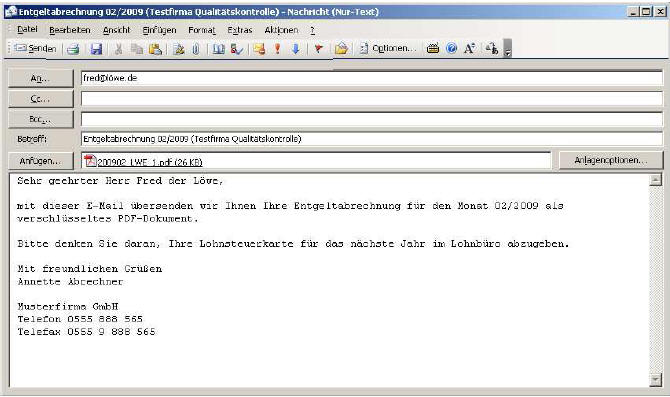Click the Print icon in toolbar
The height and width of the screenshot is (397, 670).
(x=73, y=49)
